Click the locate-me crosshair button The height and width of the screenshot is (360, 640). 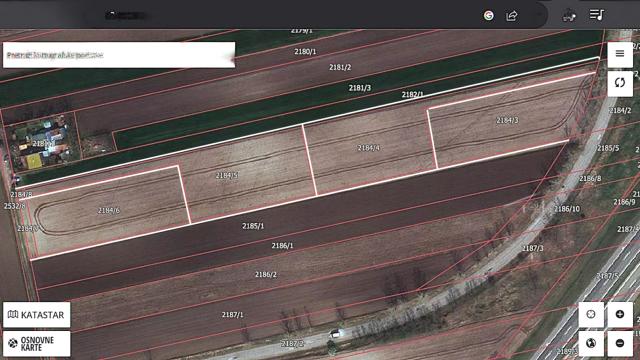(591, 314)
